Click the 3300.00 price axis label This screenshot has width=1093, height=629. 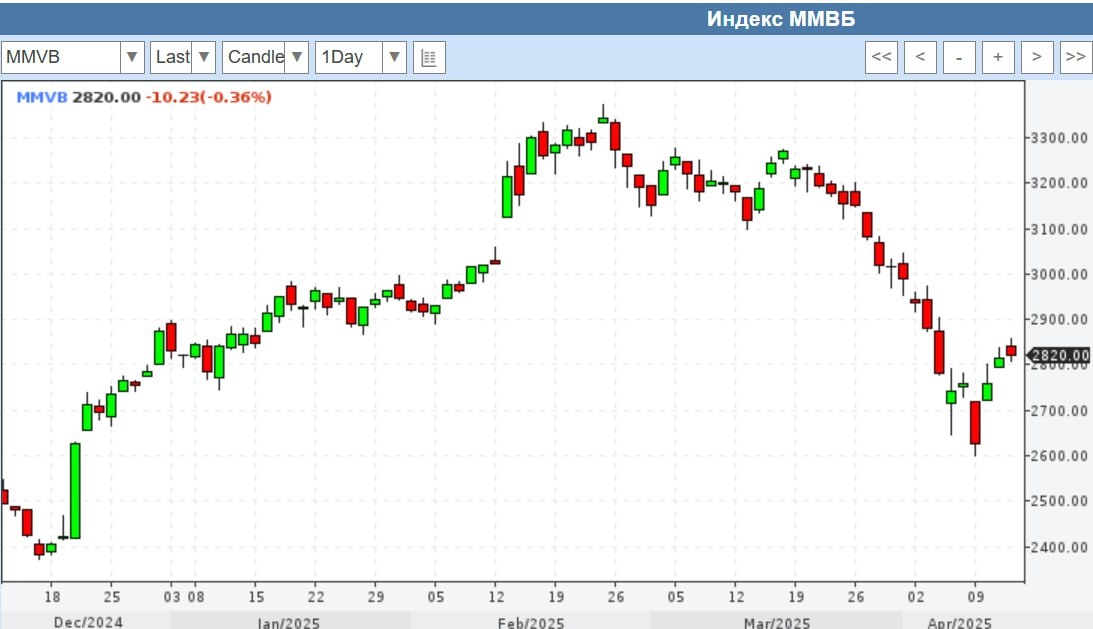point(1060,138)
